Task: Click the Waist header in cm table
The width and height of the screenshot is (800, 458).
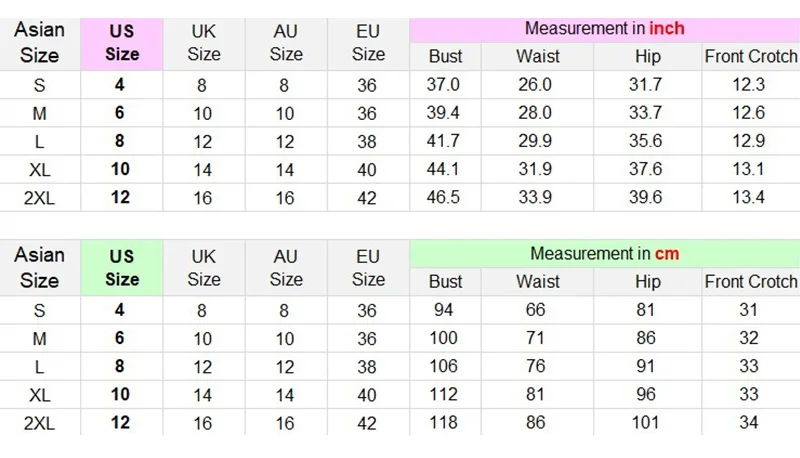Action: point(538,282)
